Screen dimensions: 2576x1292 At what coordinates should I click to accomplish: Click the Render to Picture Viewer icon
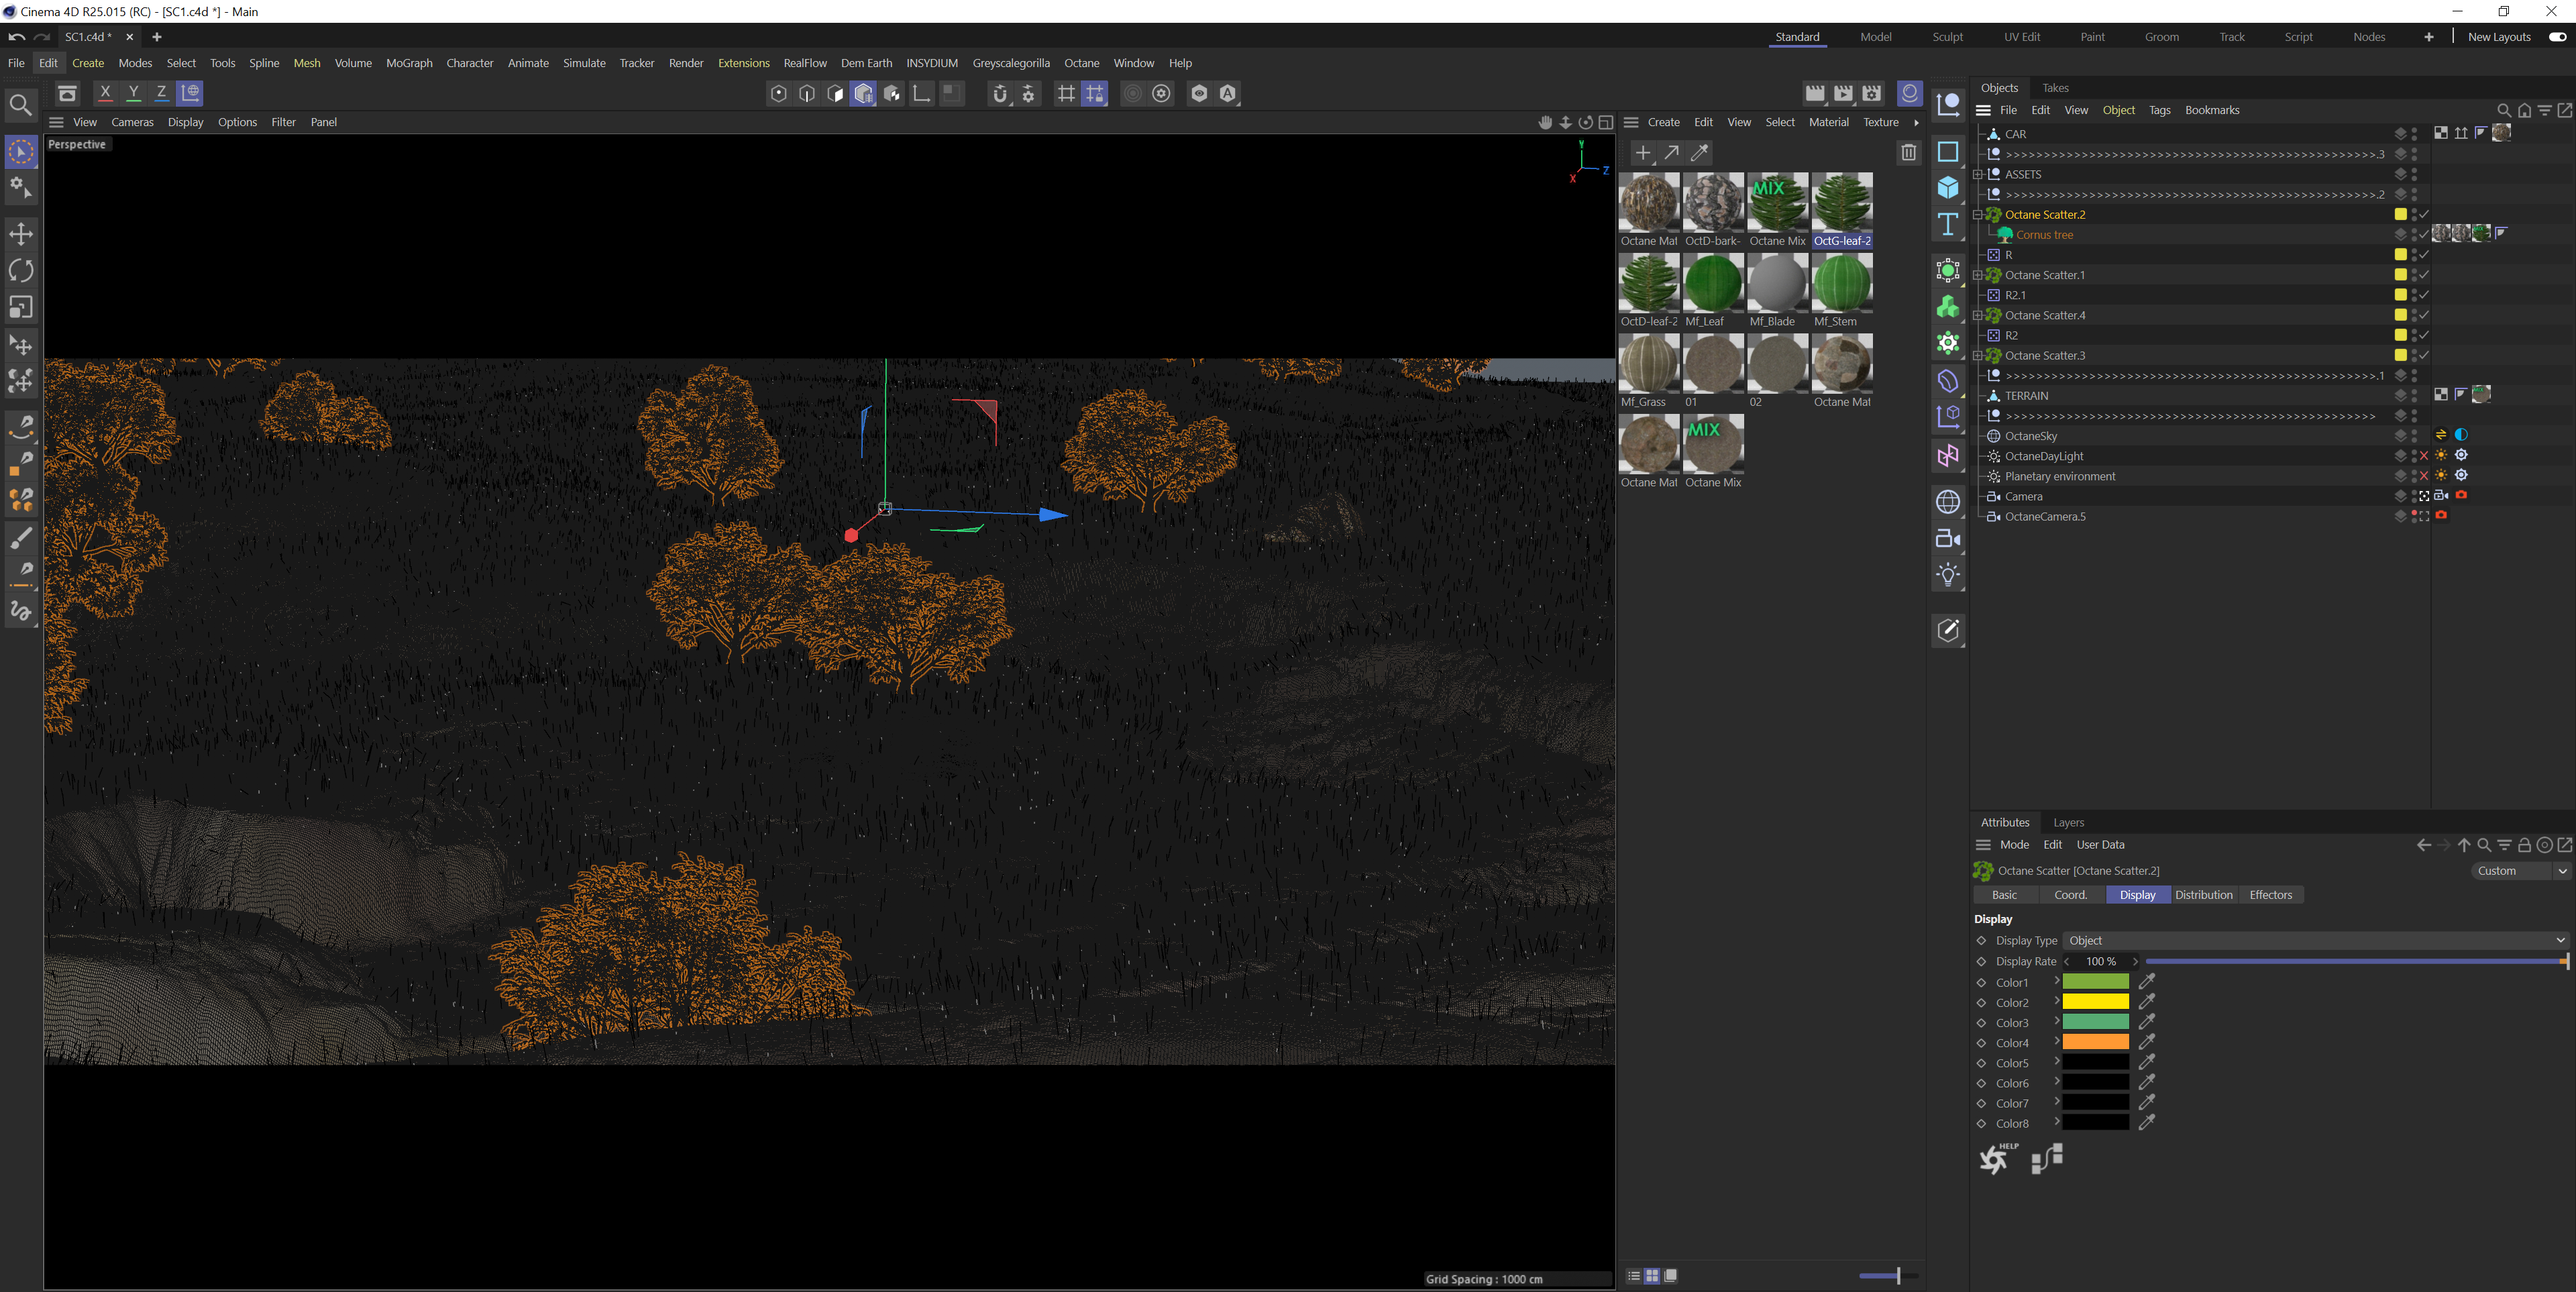[x=1843, y=93]
